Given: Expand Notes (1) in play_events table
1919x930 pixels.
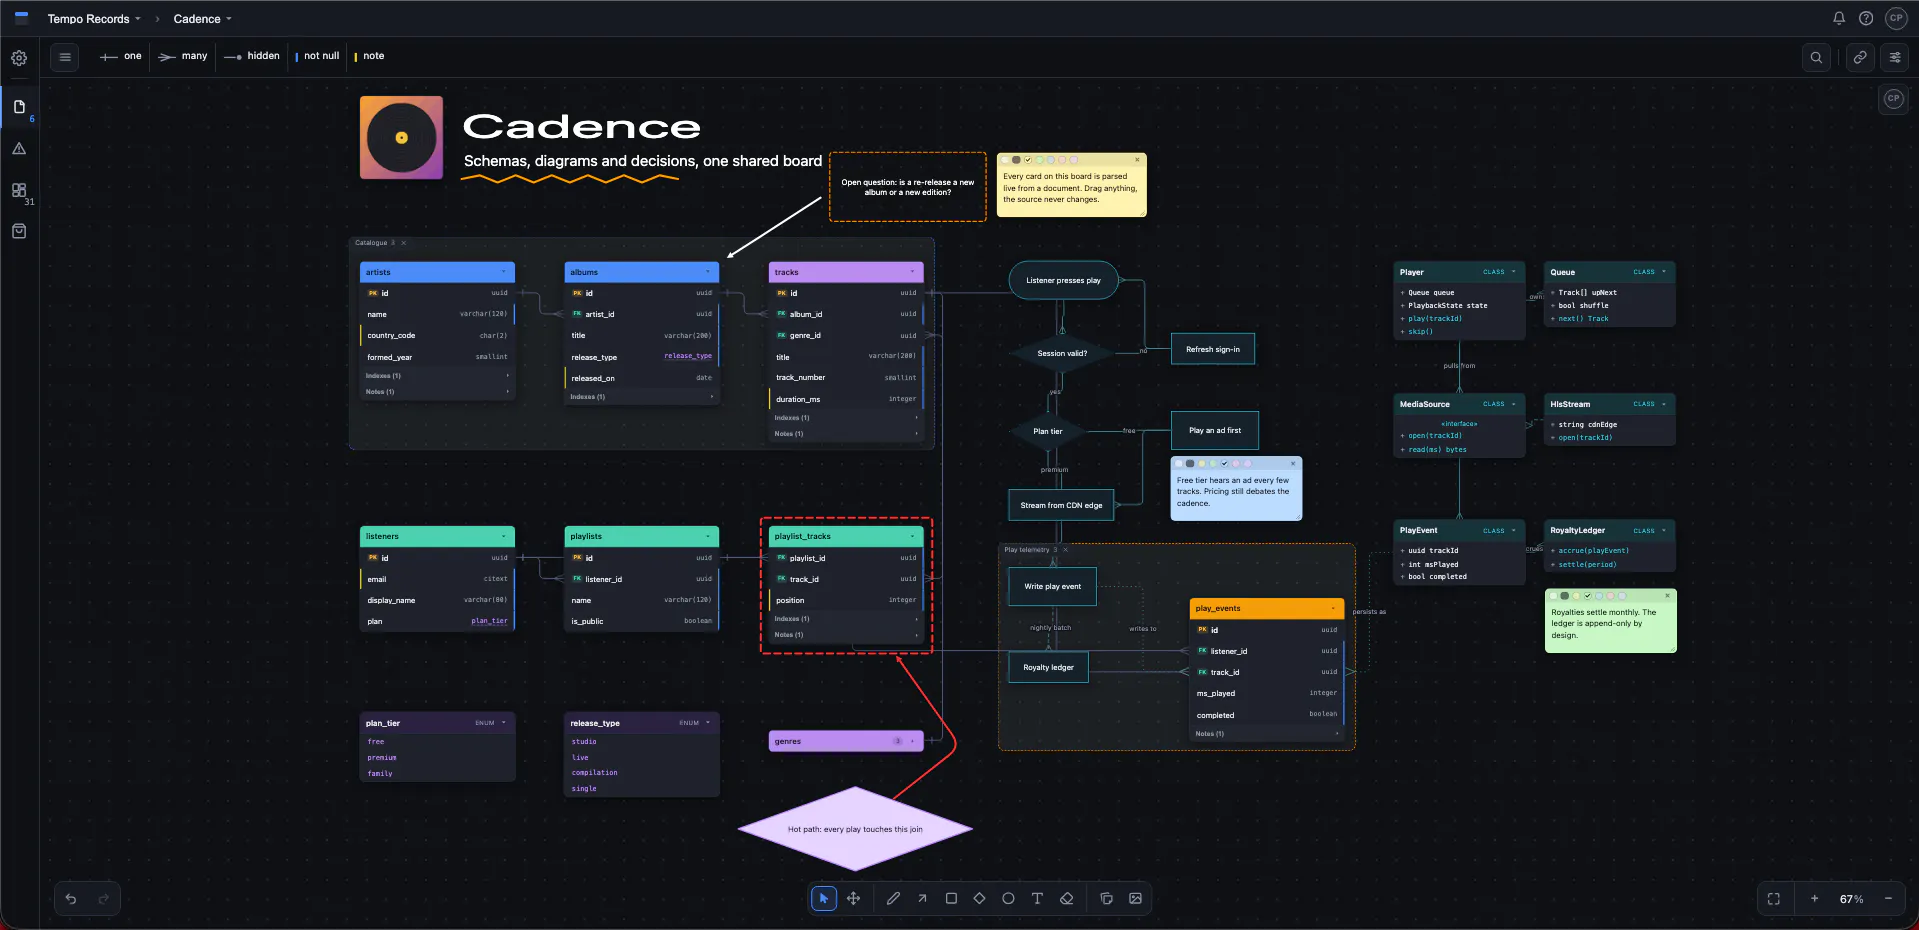Looking at the screenshot, I should [1267, 734].
